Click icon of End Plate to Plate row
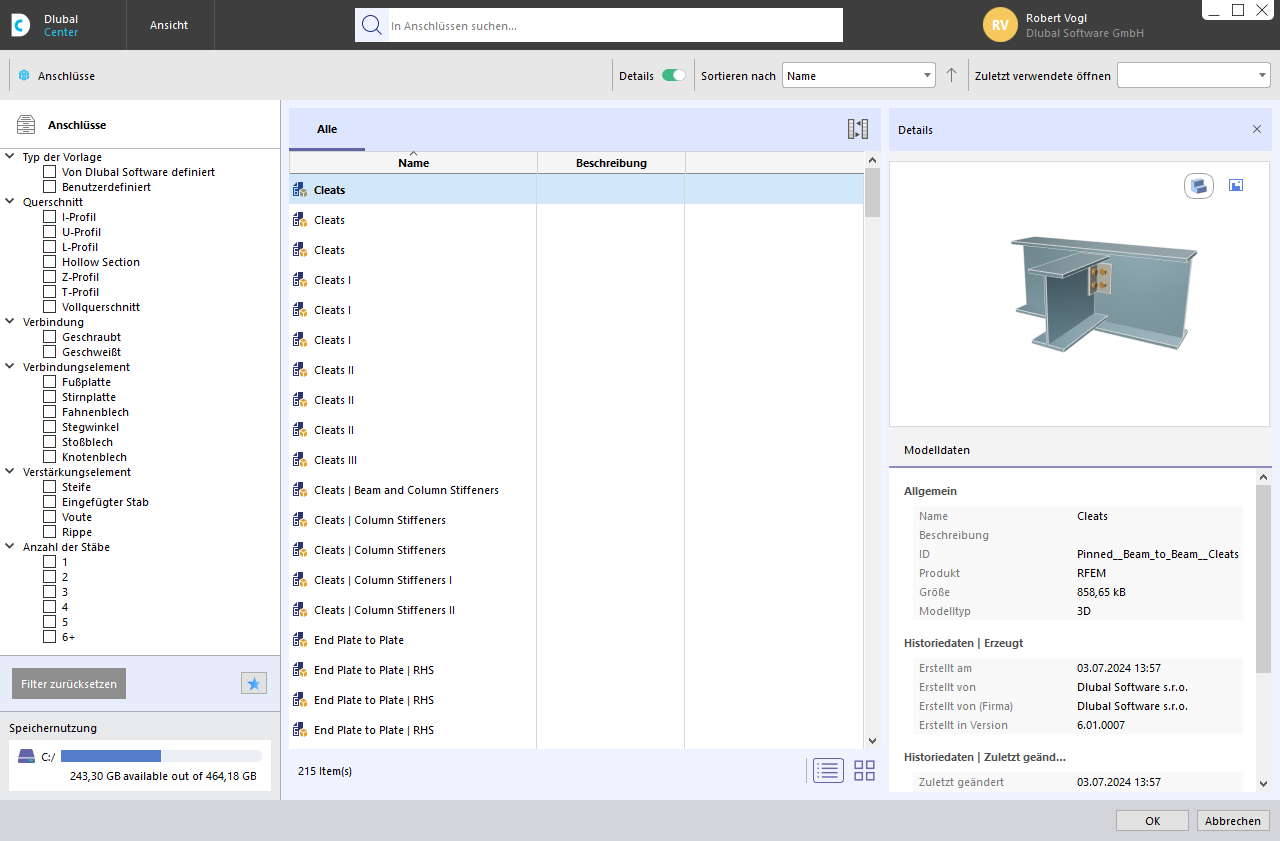Image resolution: width=1280 pixels, height=841 pixels. (x=299, y=640)
